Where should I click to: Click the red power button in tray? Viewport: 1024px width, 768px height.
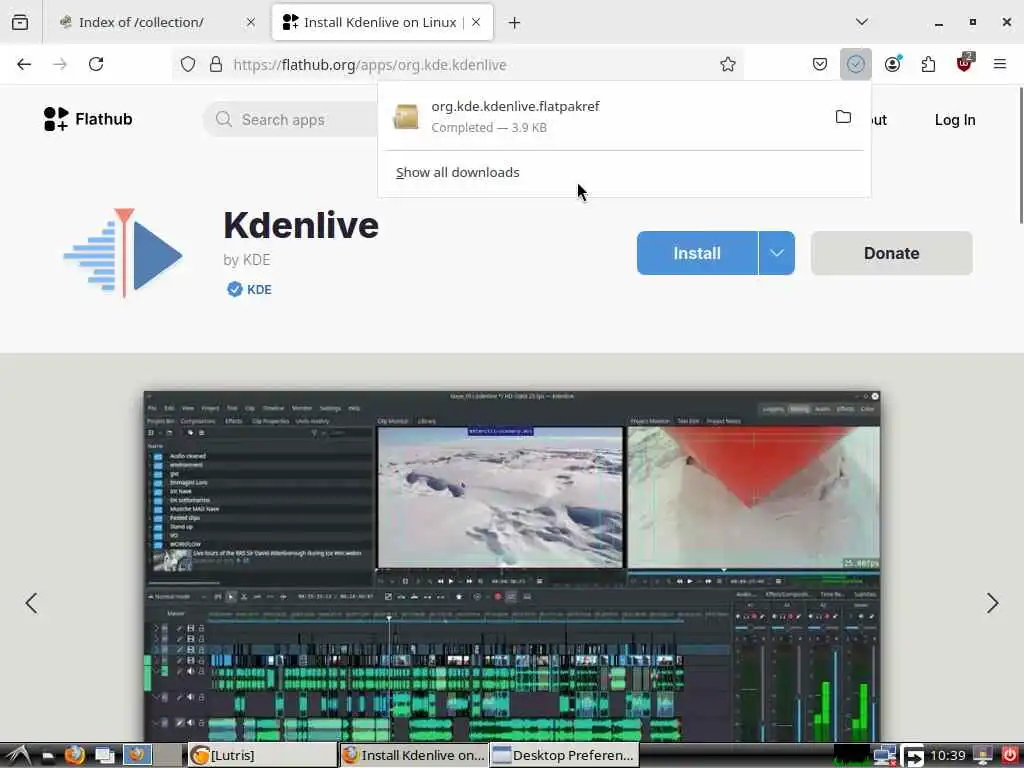(1009, 756)
